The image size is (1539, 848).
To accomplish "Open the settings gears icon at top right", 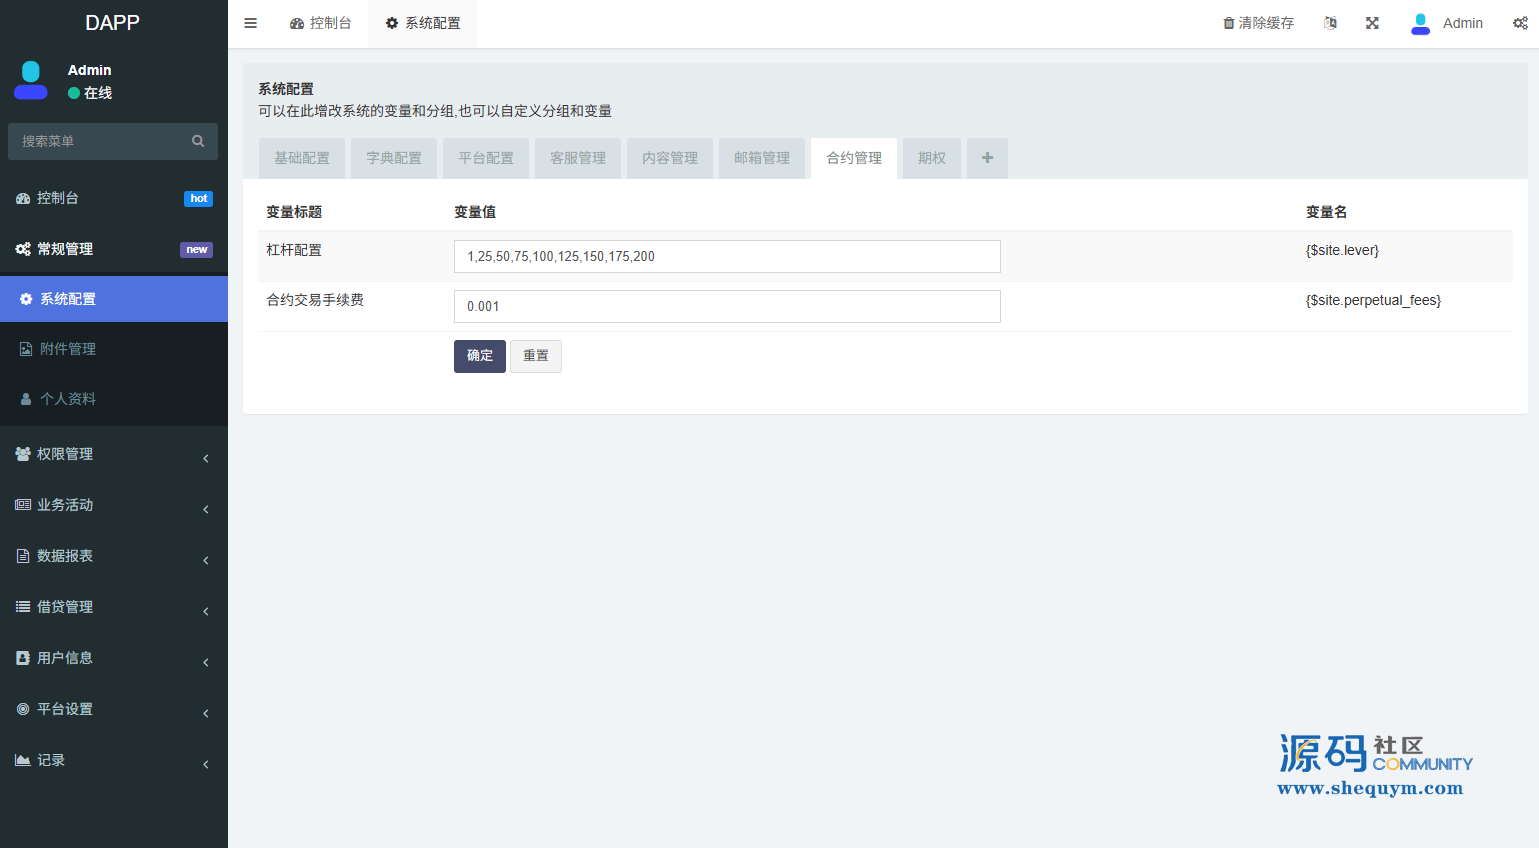I will (1520, 23).
